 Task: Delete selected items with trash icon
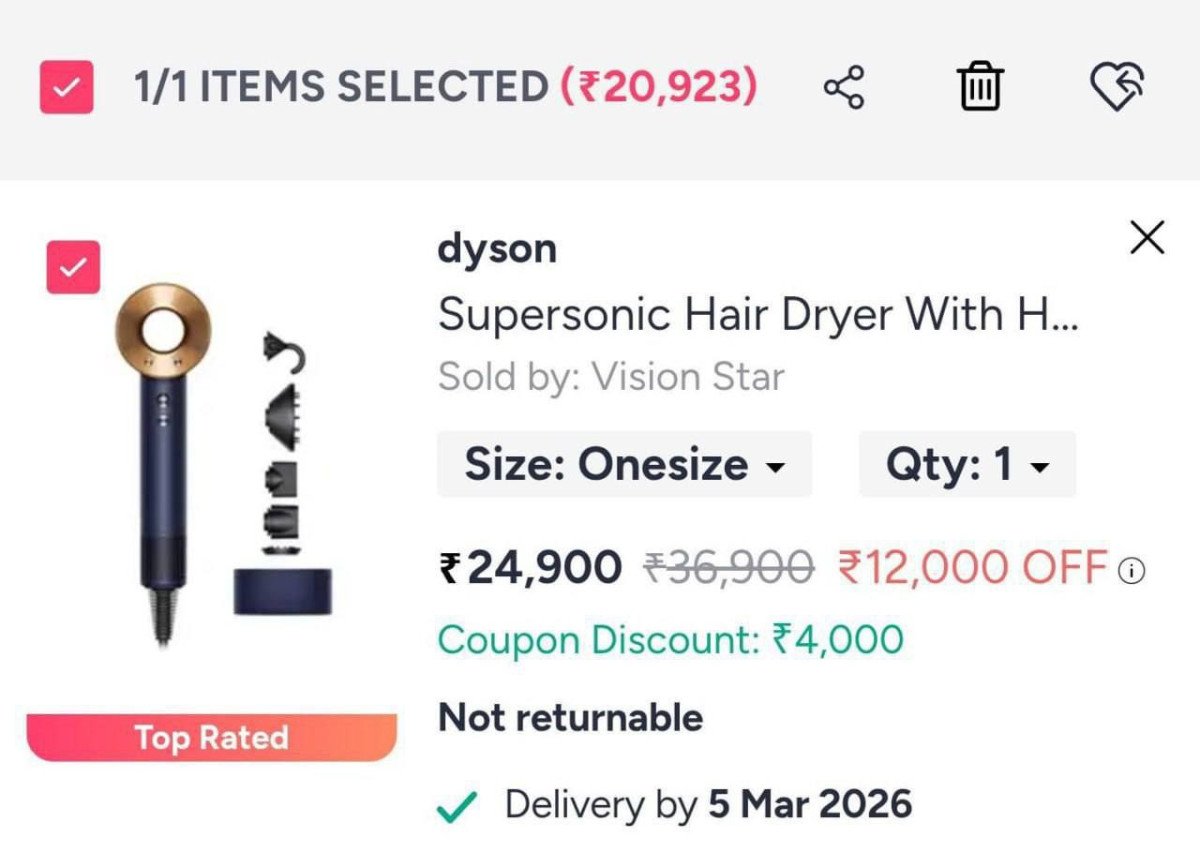click(x=981, y=87)
